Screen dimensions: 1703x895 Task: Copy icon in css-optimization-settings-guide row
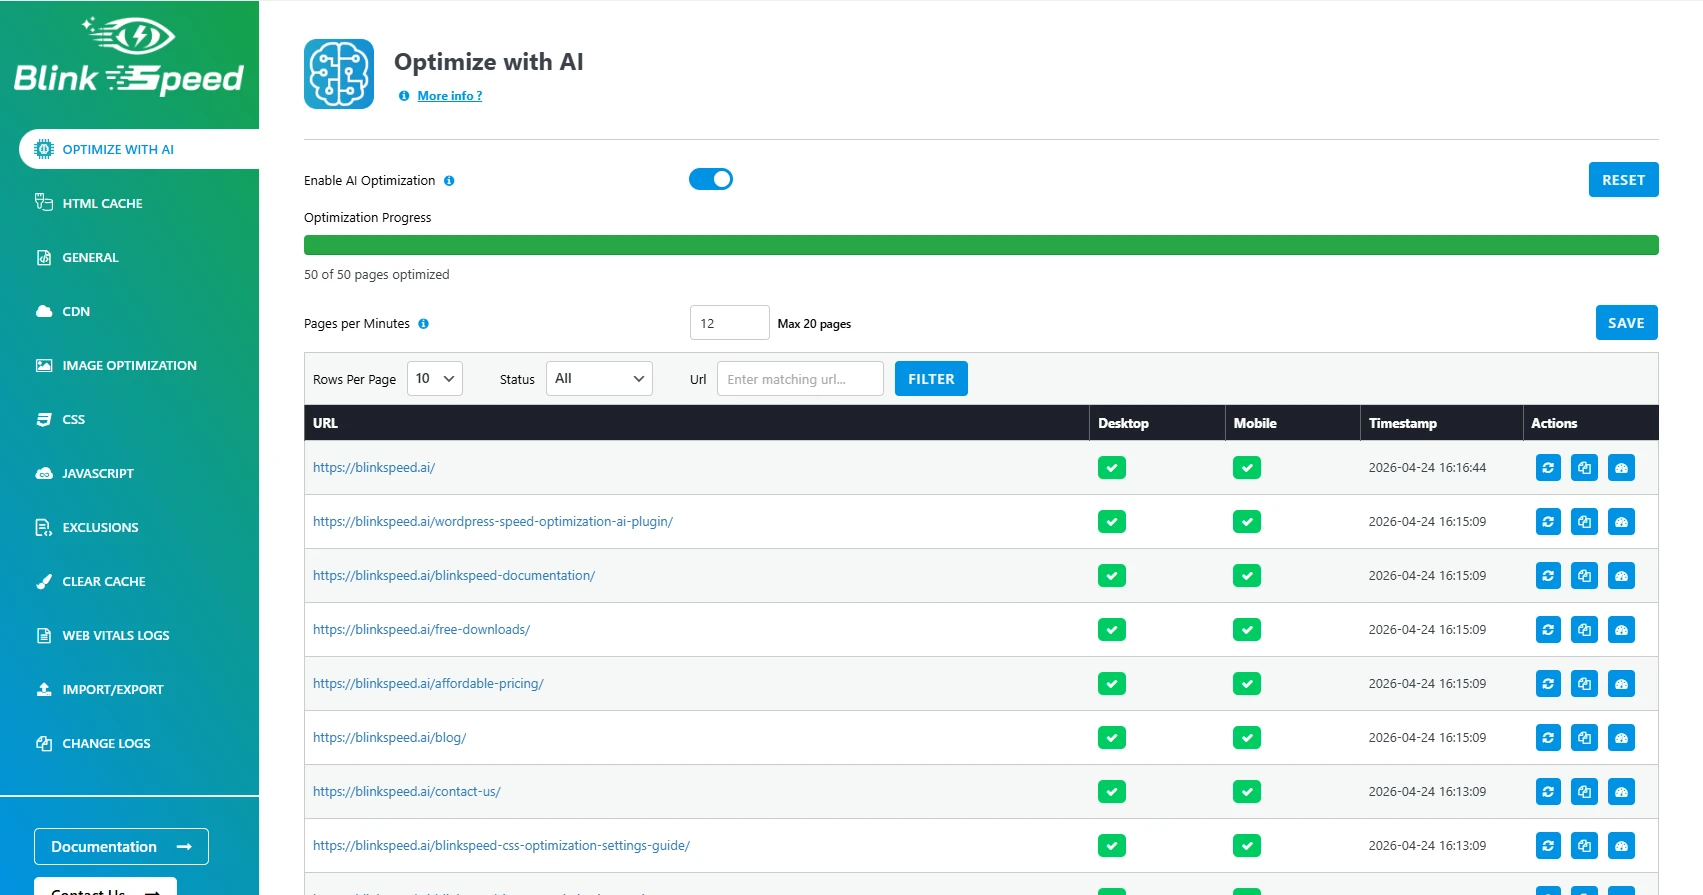[1584, 846]
